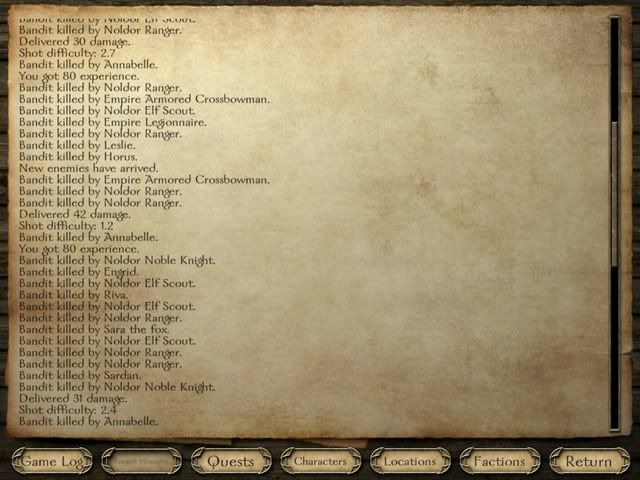View the Factions page
This screenshot has width=640, height=480.
(x=500, y=461)
